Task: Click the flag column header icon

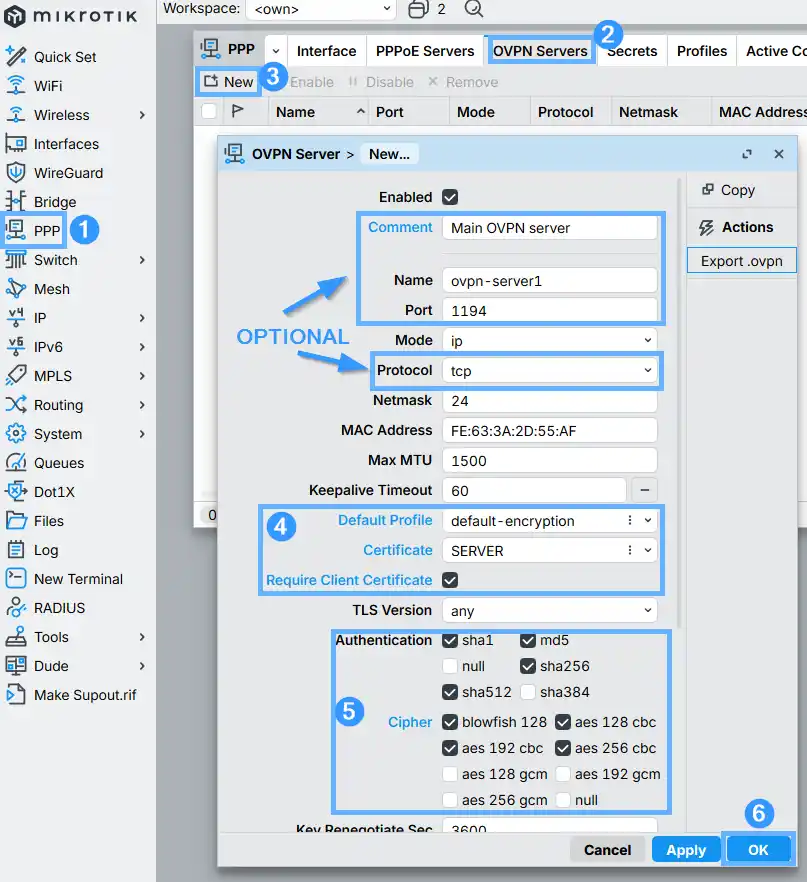Action: tap(237, 111)
